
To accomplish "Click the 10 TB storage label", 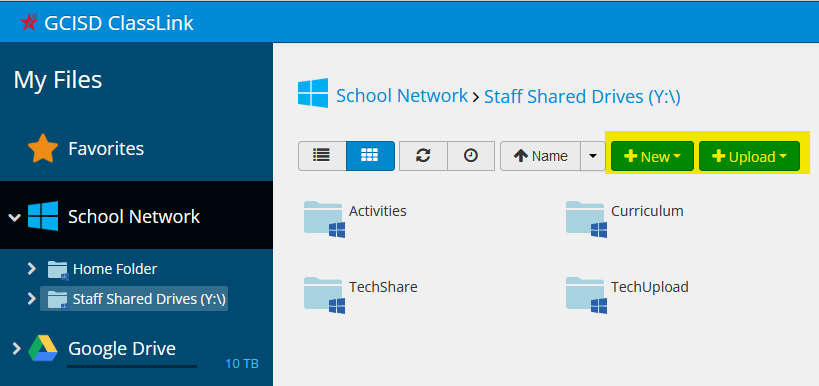I will (x=242, y=364).
